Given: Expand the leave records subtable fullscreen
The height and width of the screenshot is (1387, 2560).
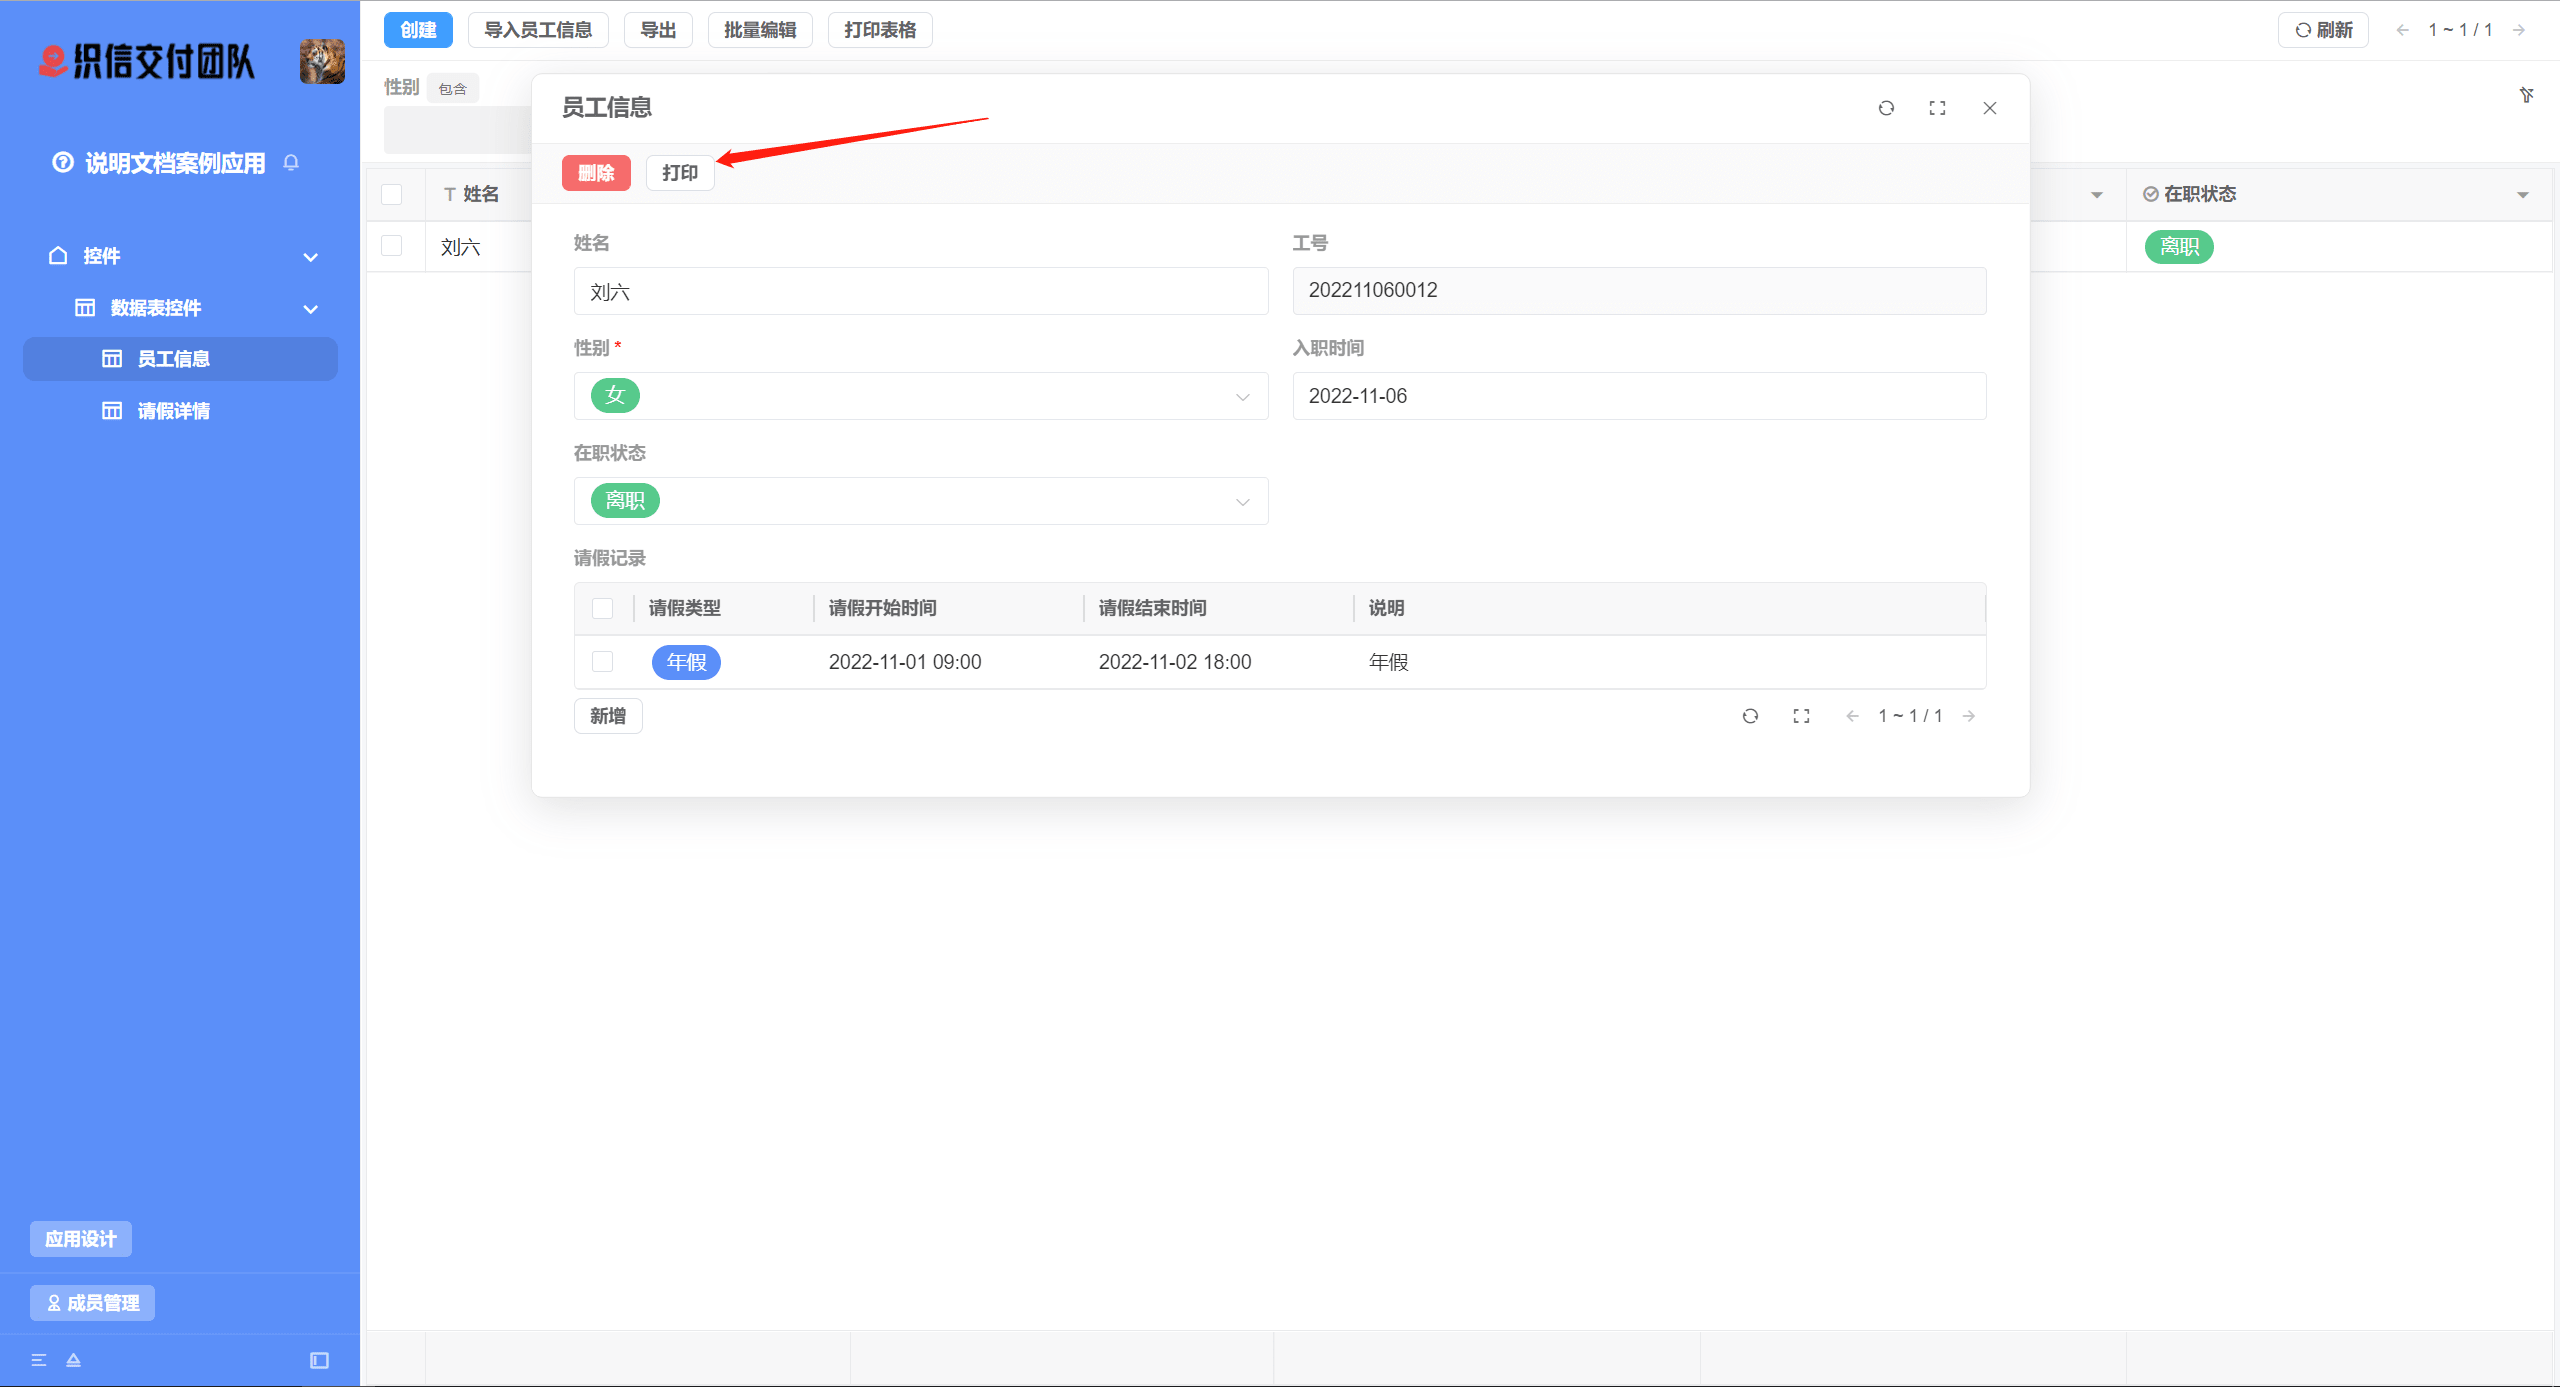Looking at the screenshot, I should [x=1801, y=716].
